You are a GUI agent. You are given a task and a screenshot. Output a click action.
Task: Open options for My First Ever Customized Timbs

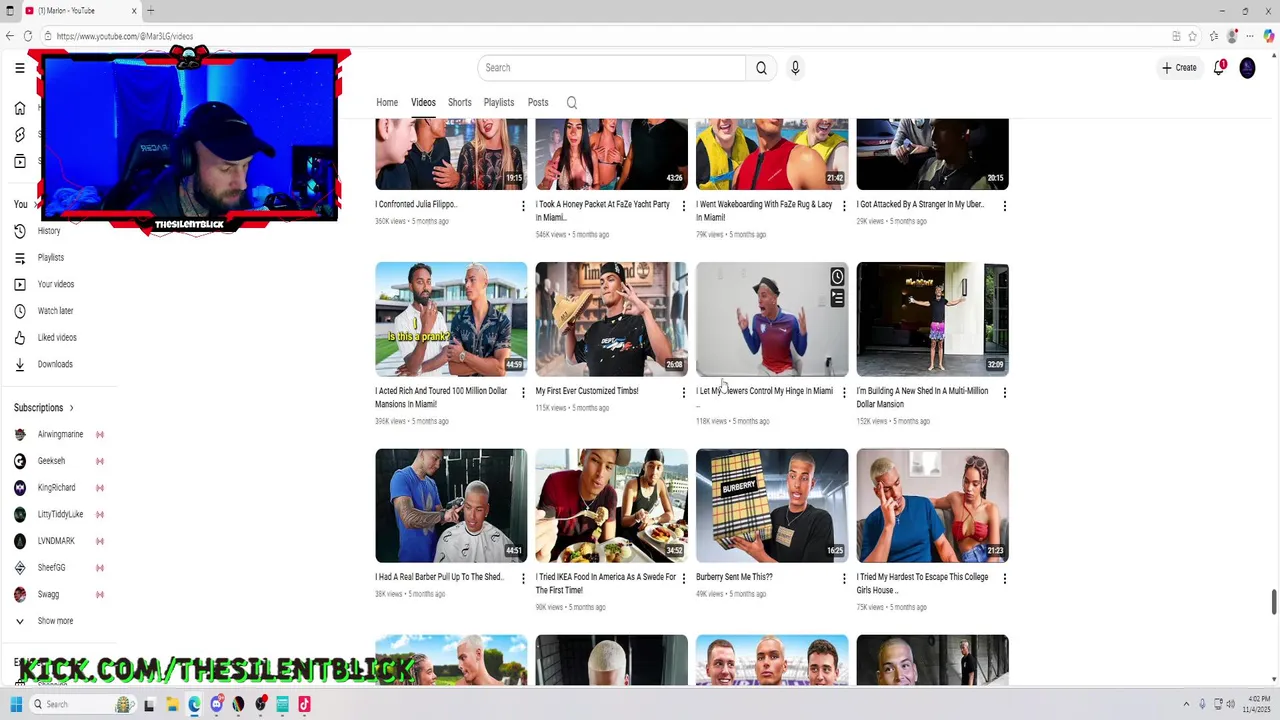click(683, 393)
